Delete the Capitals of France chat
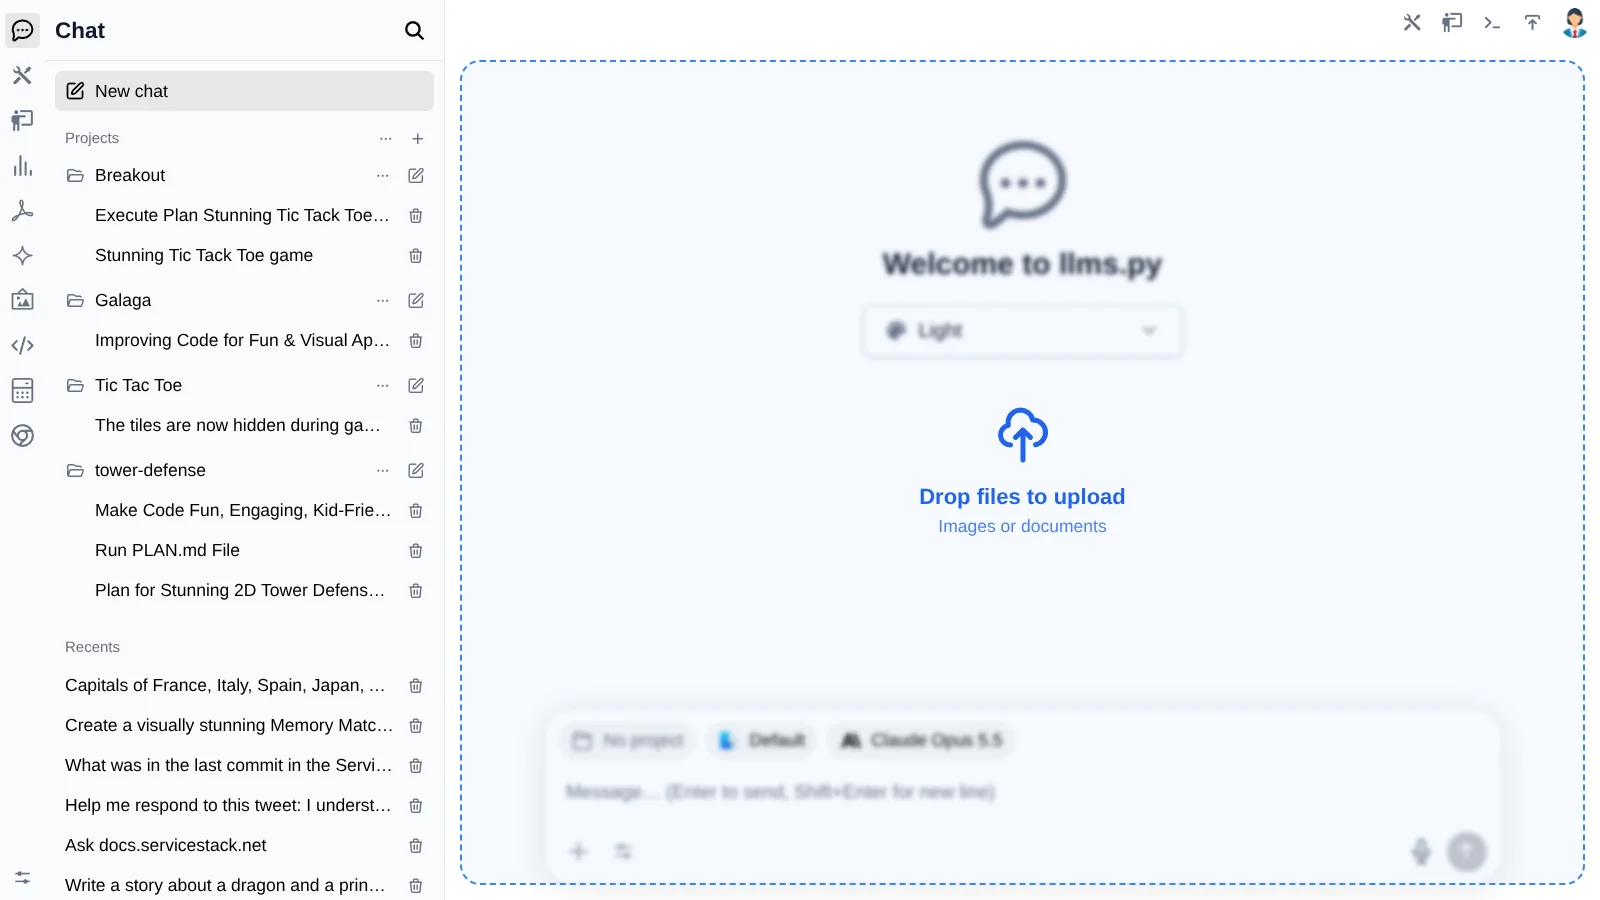This screenshot has height=900, width=1600. click(416, 686)
